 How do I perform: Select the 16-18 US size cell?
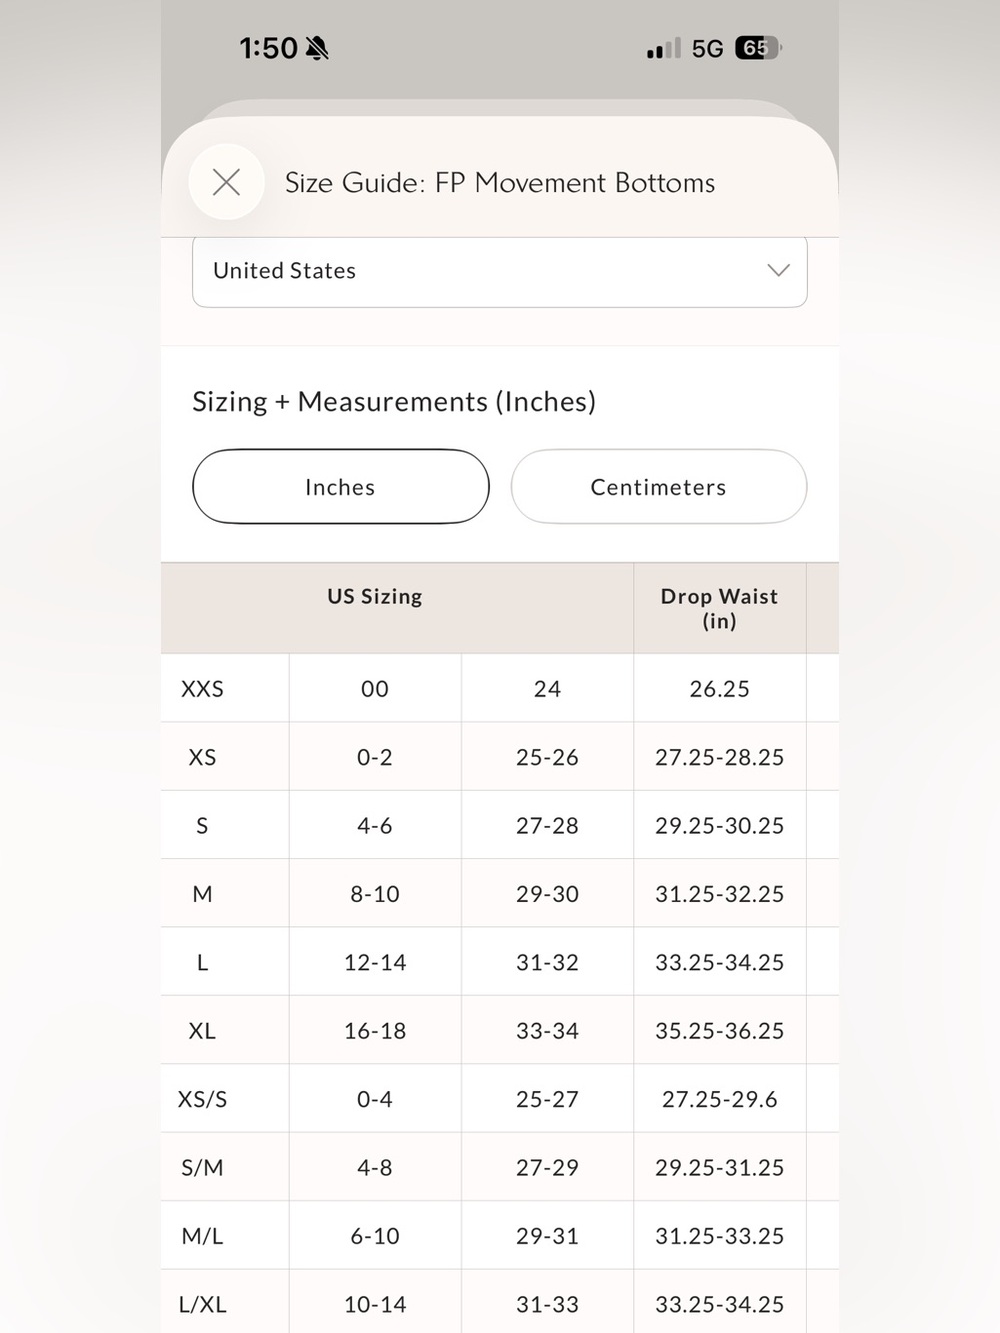(x=375, y=1031)
